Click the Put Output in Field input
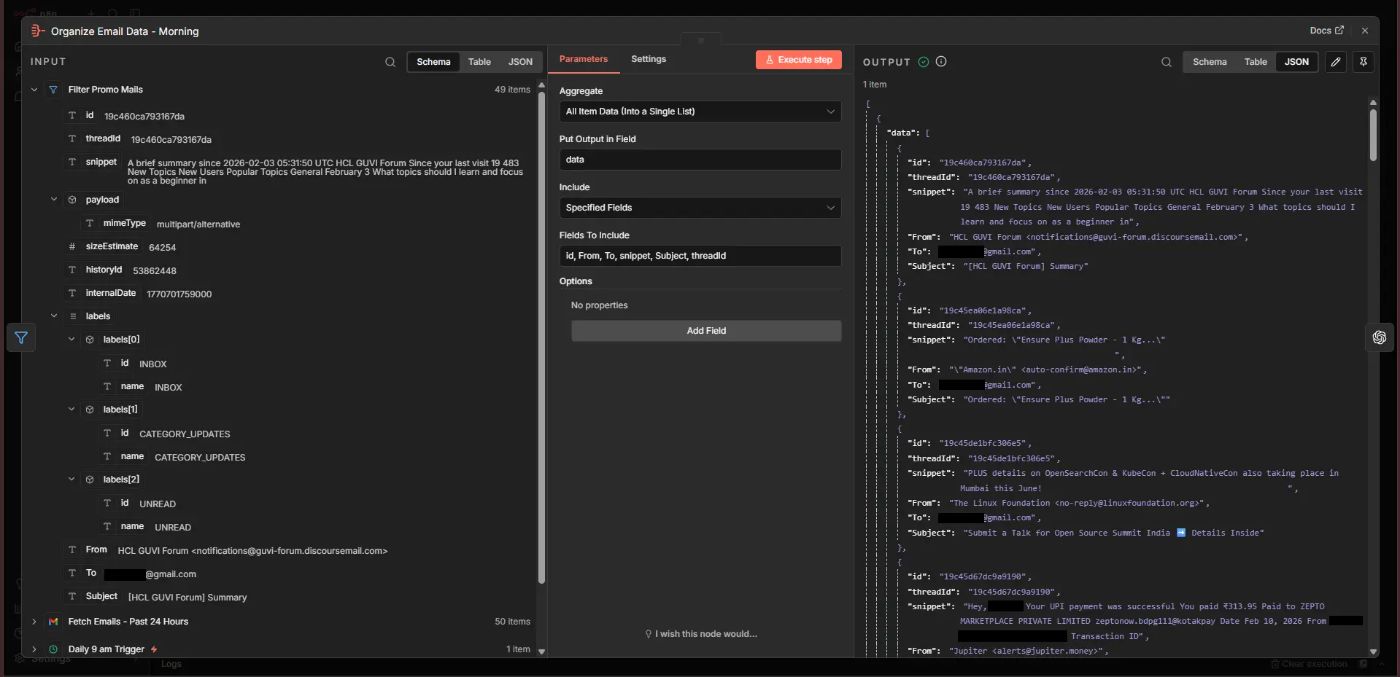The image size is (1400, 677). (x=699, y=160)
